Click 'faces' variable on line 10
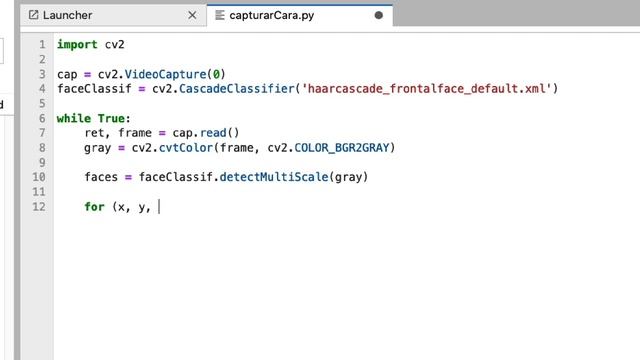This screenshot has height=360, width=640. [101, 177]
